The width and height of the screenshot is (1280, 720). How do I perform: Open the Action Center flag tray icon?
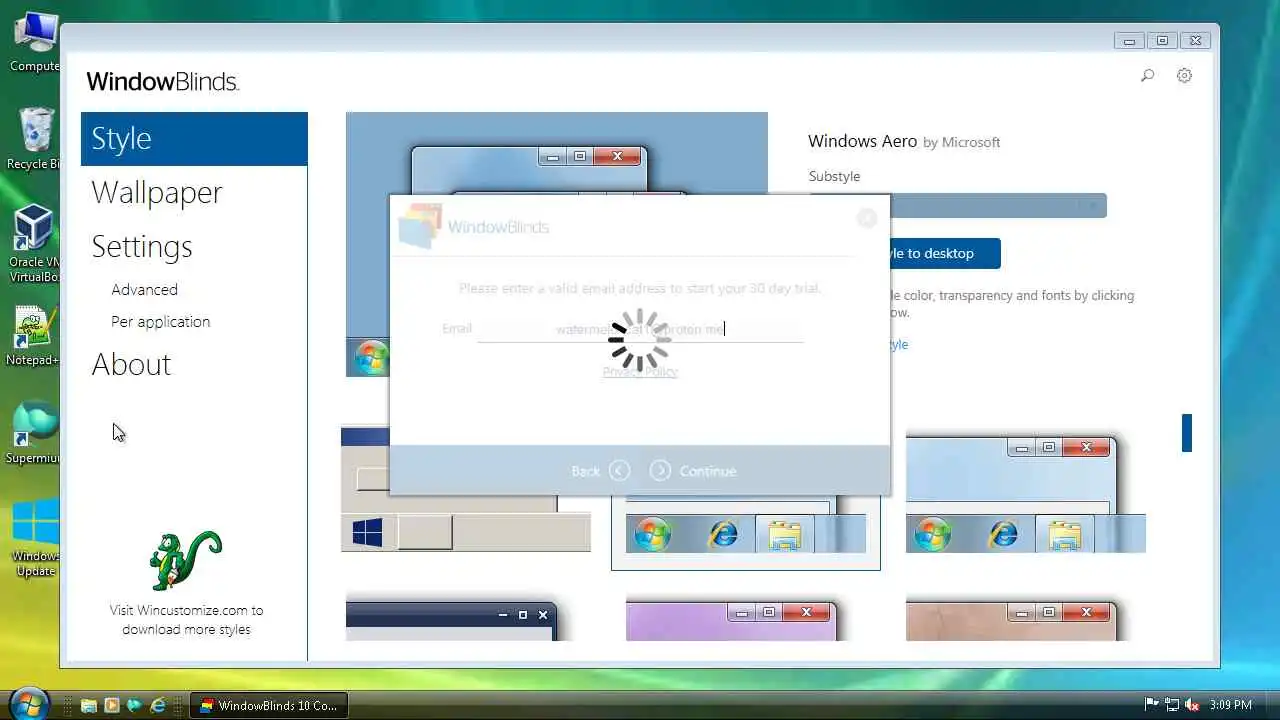tap(1150, 705)
